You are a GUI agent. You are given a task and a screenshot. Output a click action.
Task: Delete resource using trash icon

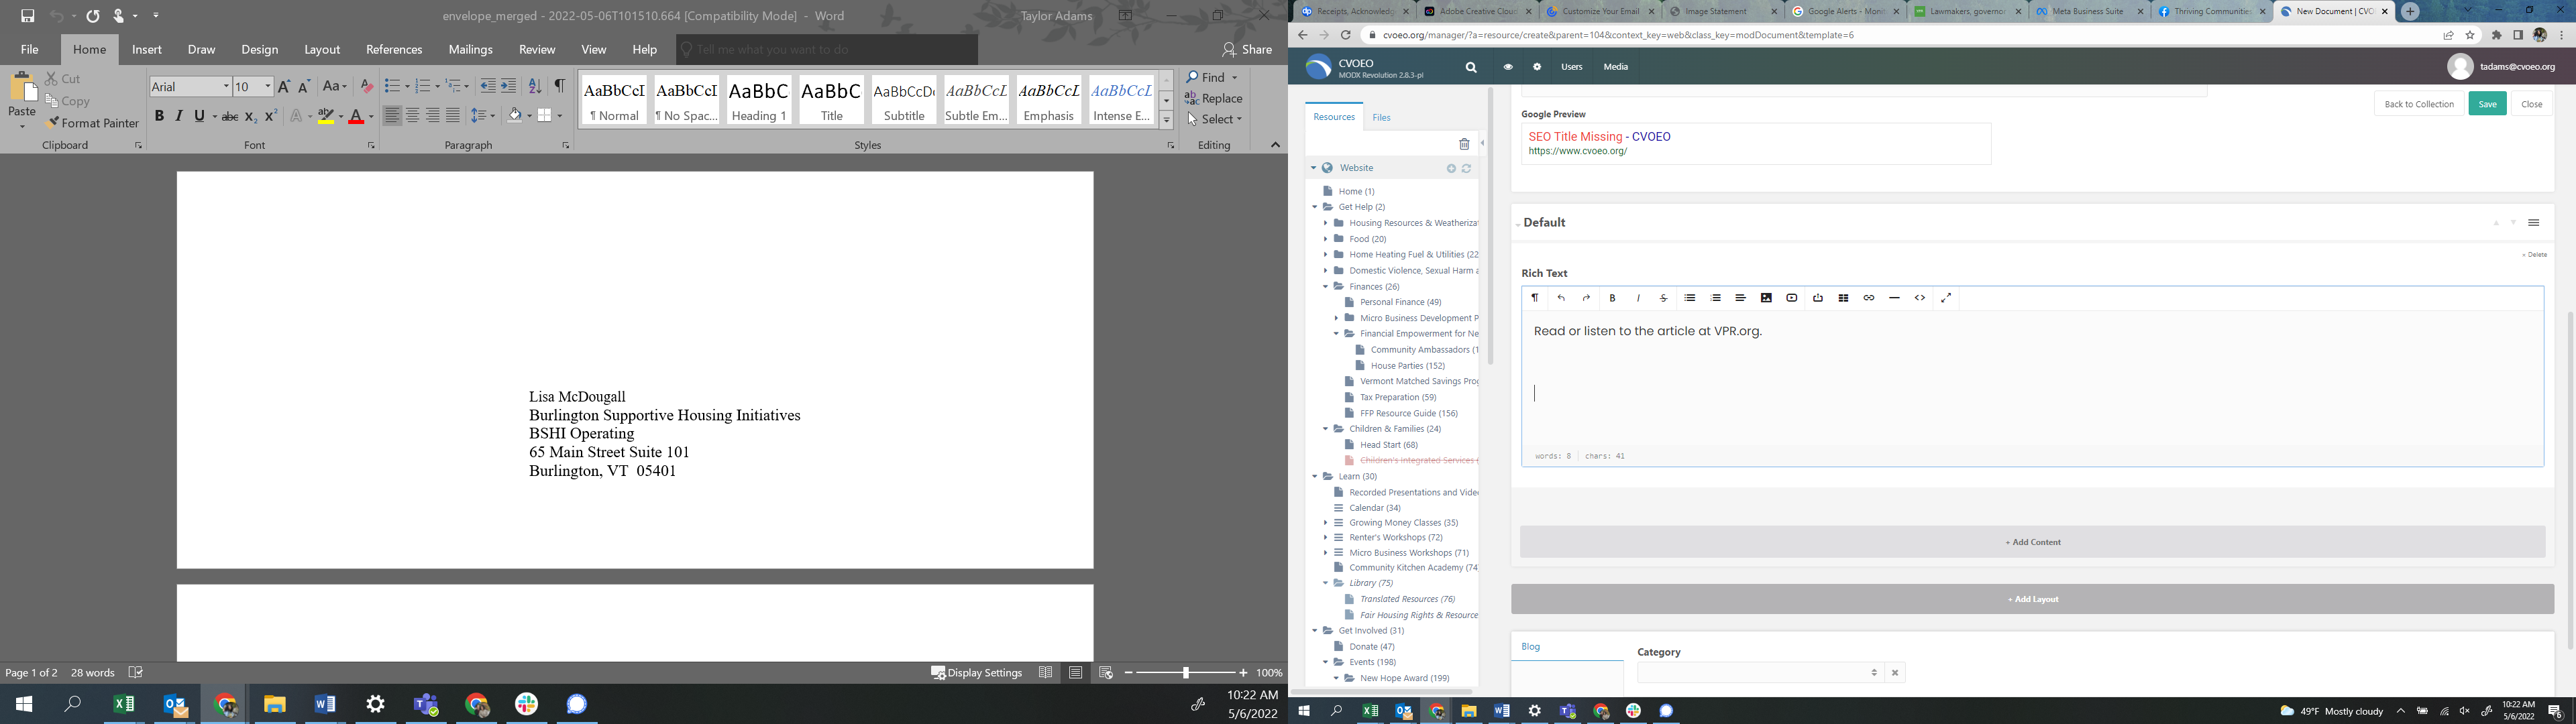coord(1464,144)
